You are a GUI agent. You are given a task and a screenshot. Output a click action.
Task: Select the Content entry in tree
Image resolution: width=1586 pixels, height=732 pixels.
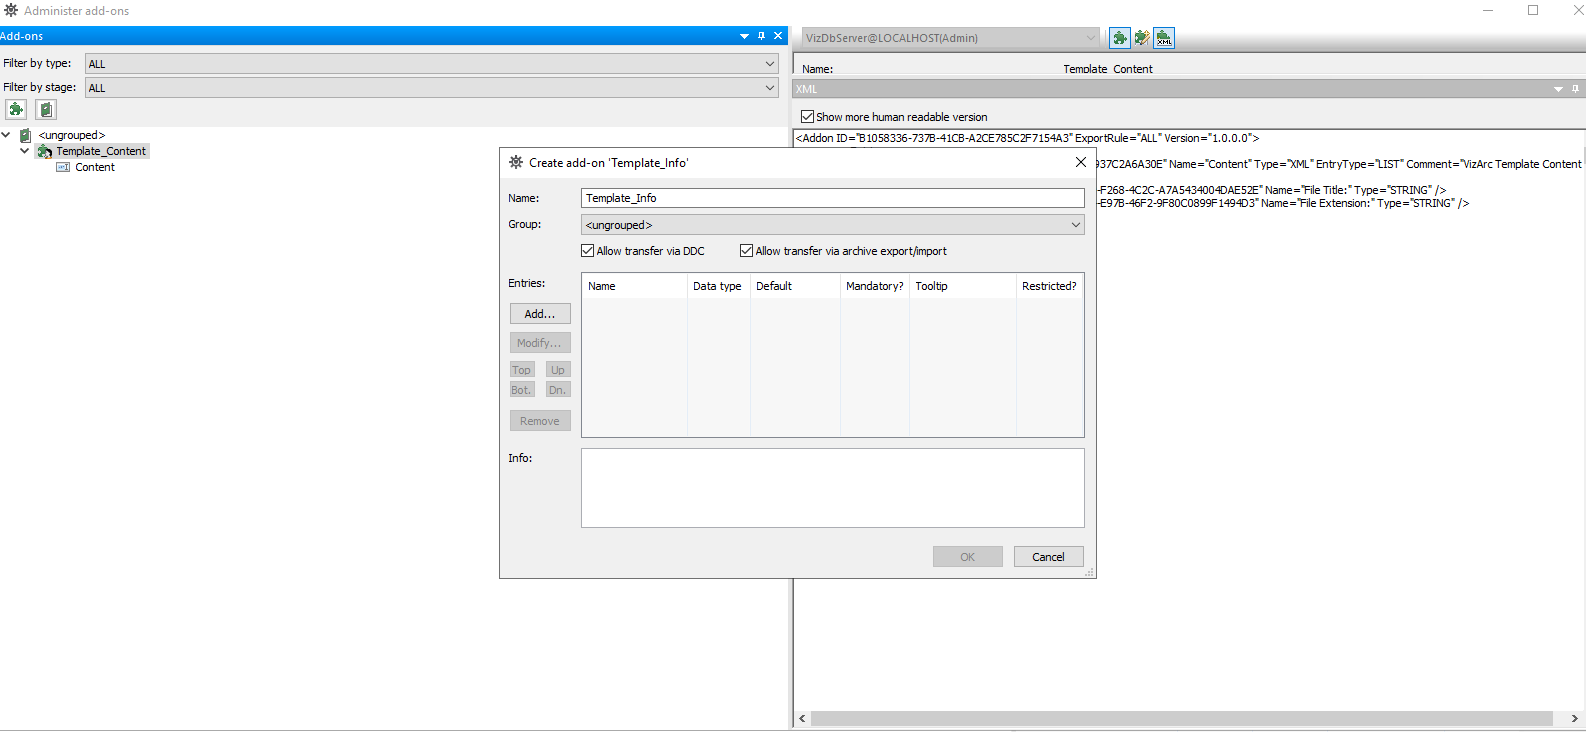[94, 167]
